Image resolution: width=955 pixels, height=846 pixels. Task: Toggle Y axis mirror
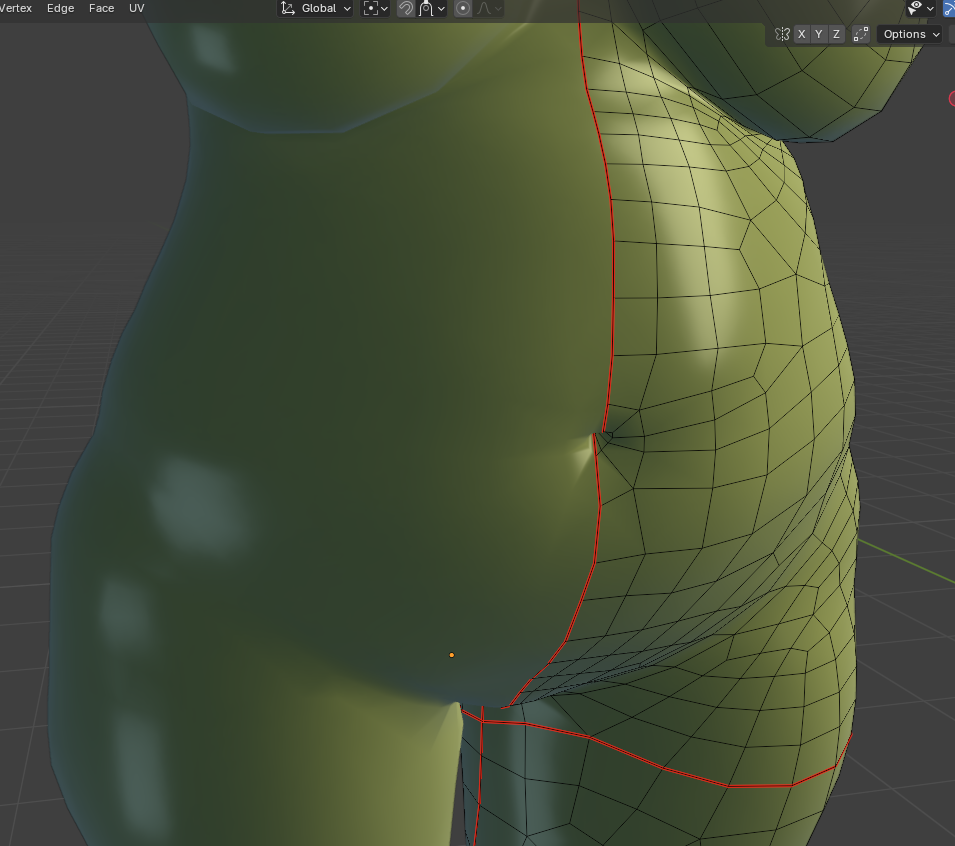pyautogui.click(x=819, y=34)
